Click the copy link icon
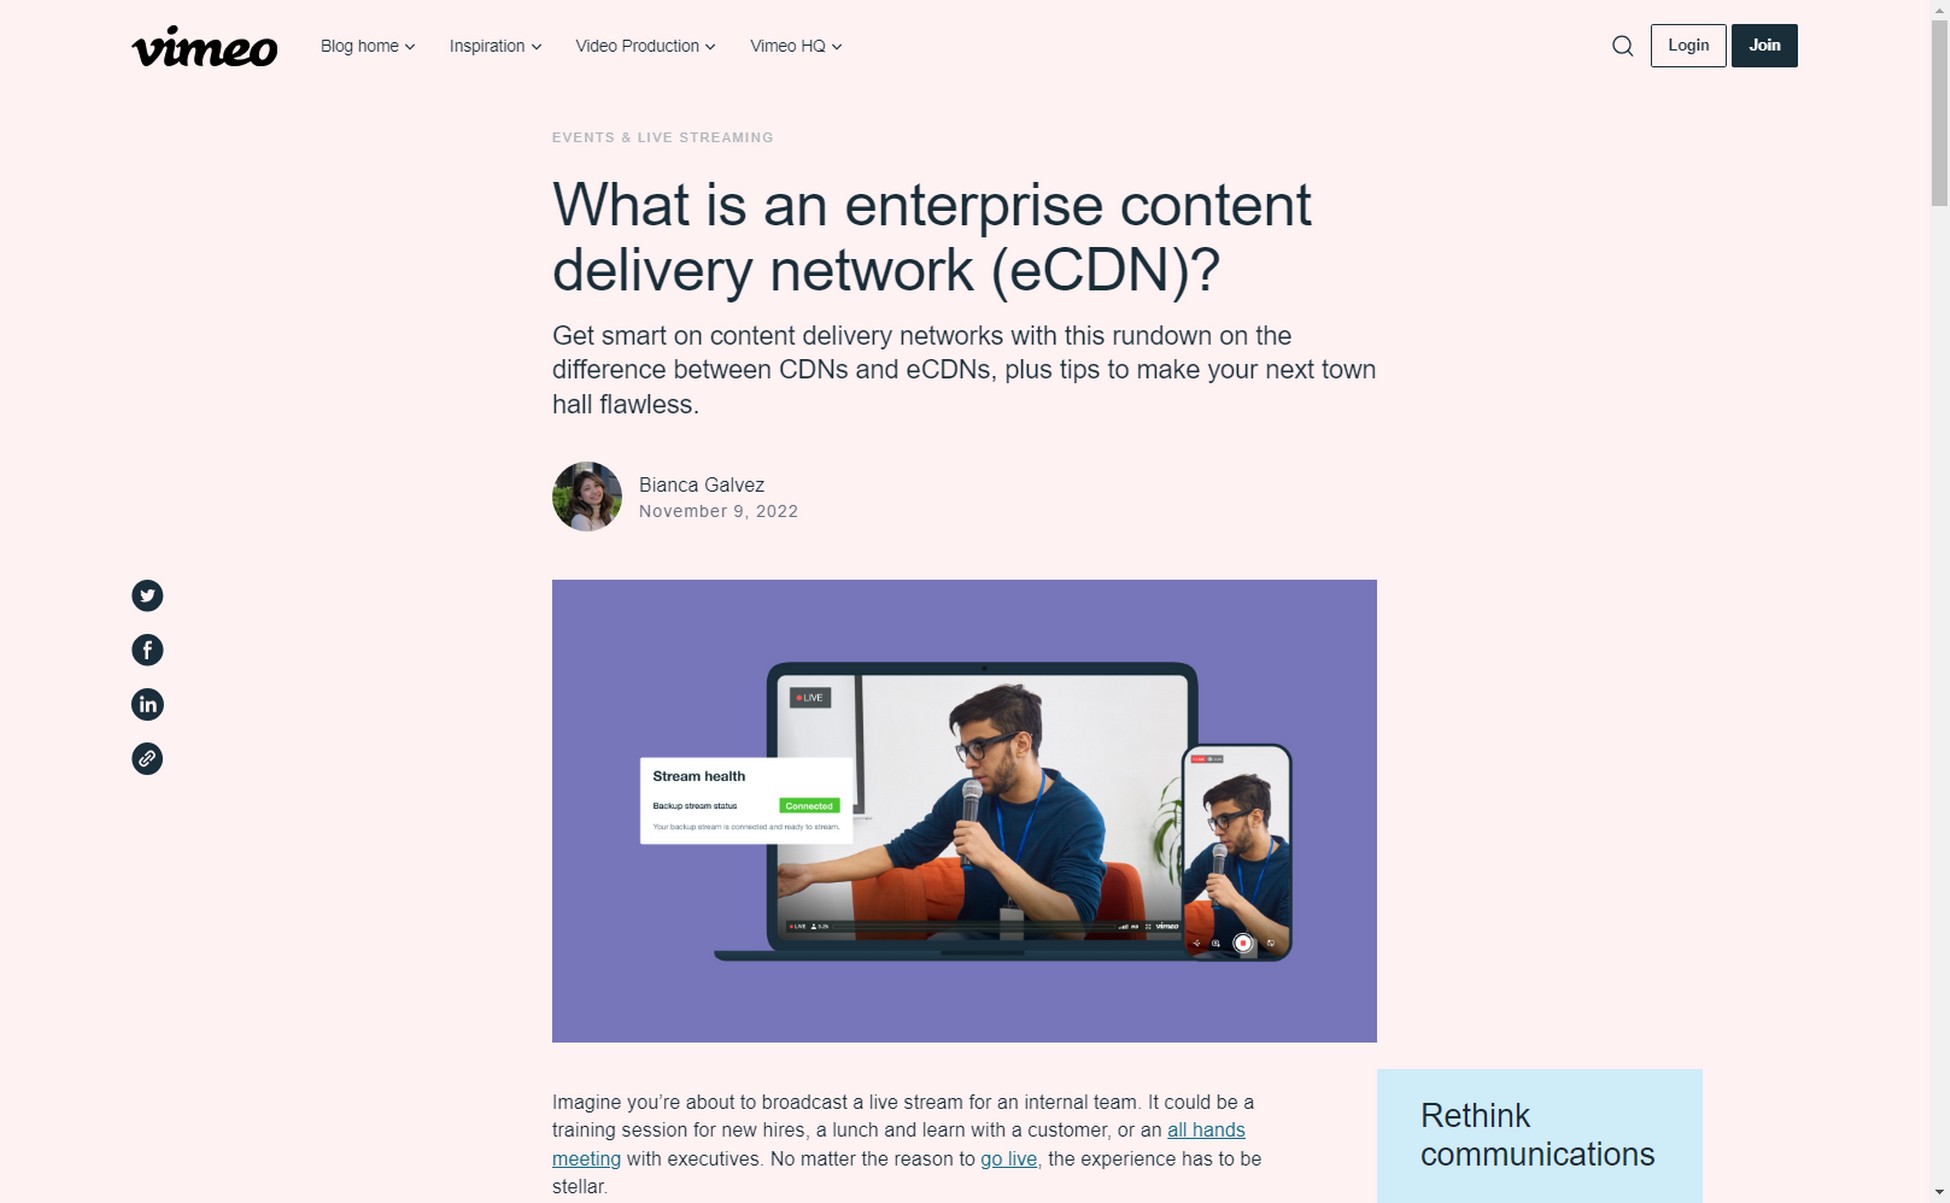The height and width of the screenshot is (1203, 1950). pos(148,757)
